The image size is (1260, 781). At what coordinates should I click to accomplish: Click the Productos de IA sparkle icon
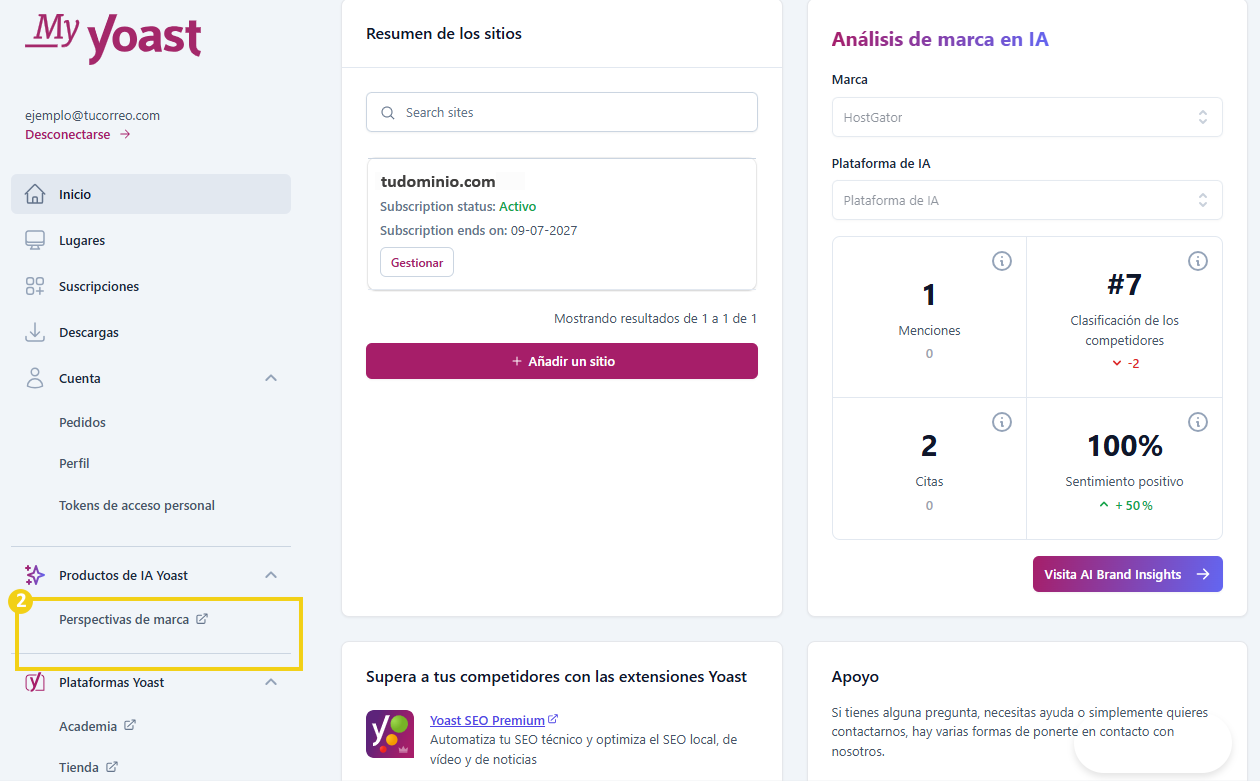pos(35,575)
